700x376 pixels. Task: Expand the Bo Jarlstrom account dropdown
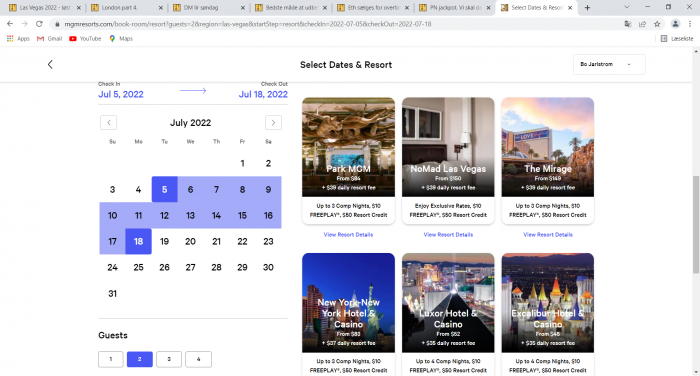point(609,64)
